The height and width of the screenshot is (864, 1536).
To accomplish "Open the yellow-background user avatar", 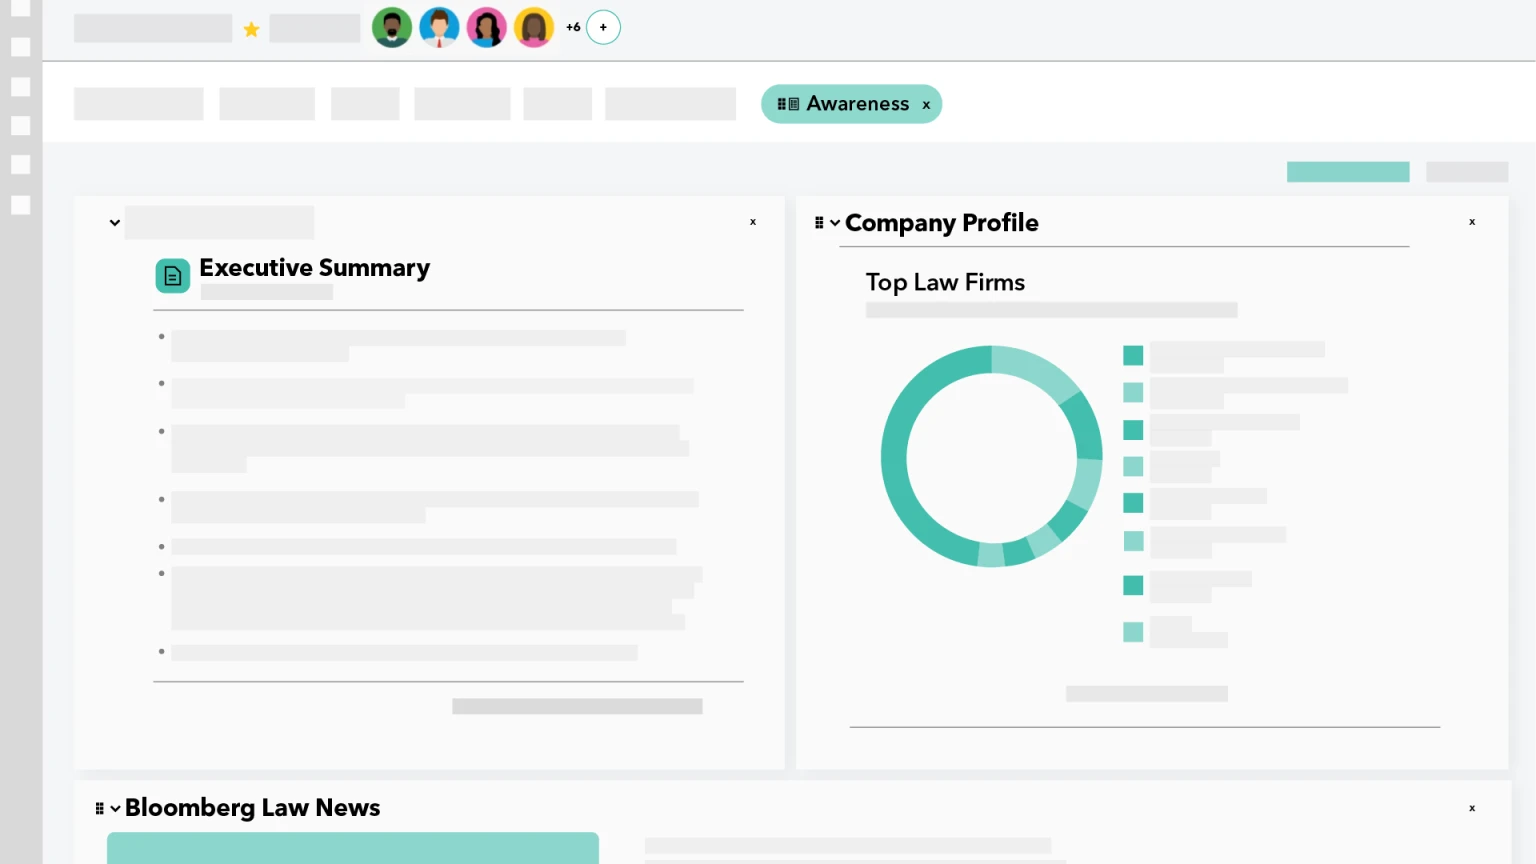I will (x=534, y=27).
